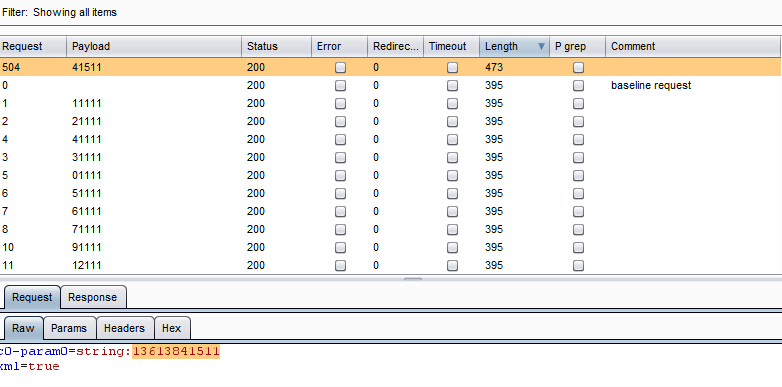The width and height of the screenshot is (782, 387).
Task: Open the Headers view tab
Action: [125, 328]
